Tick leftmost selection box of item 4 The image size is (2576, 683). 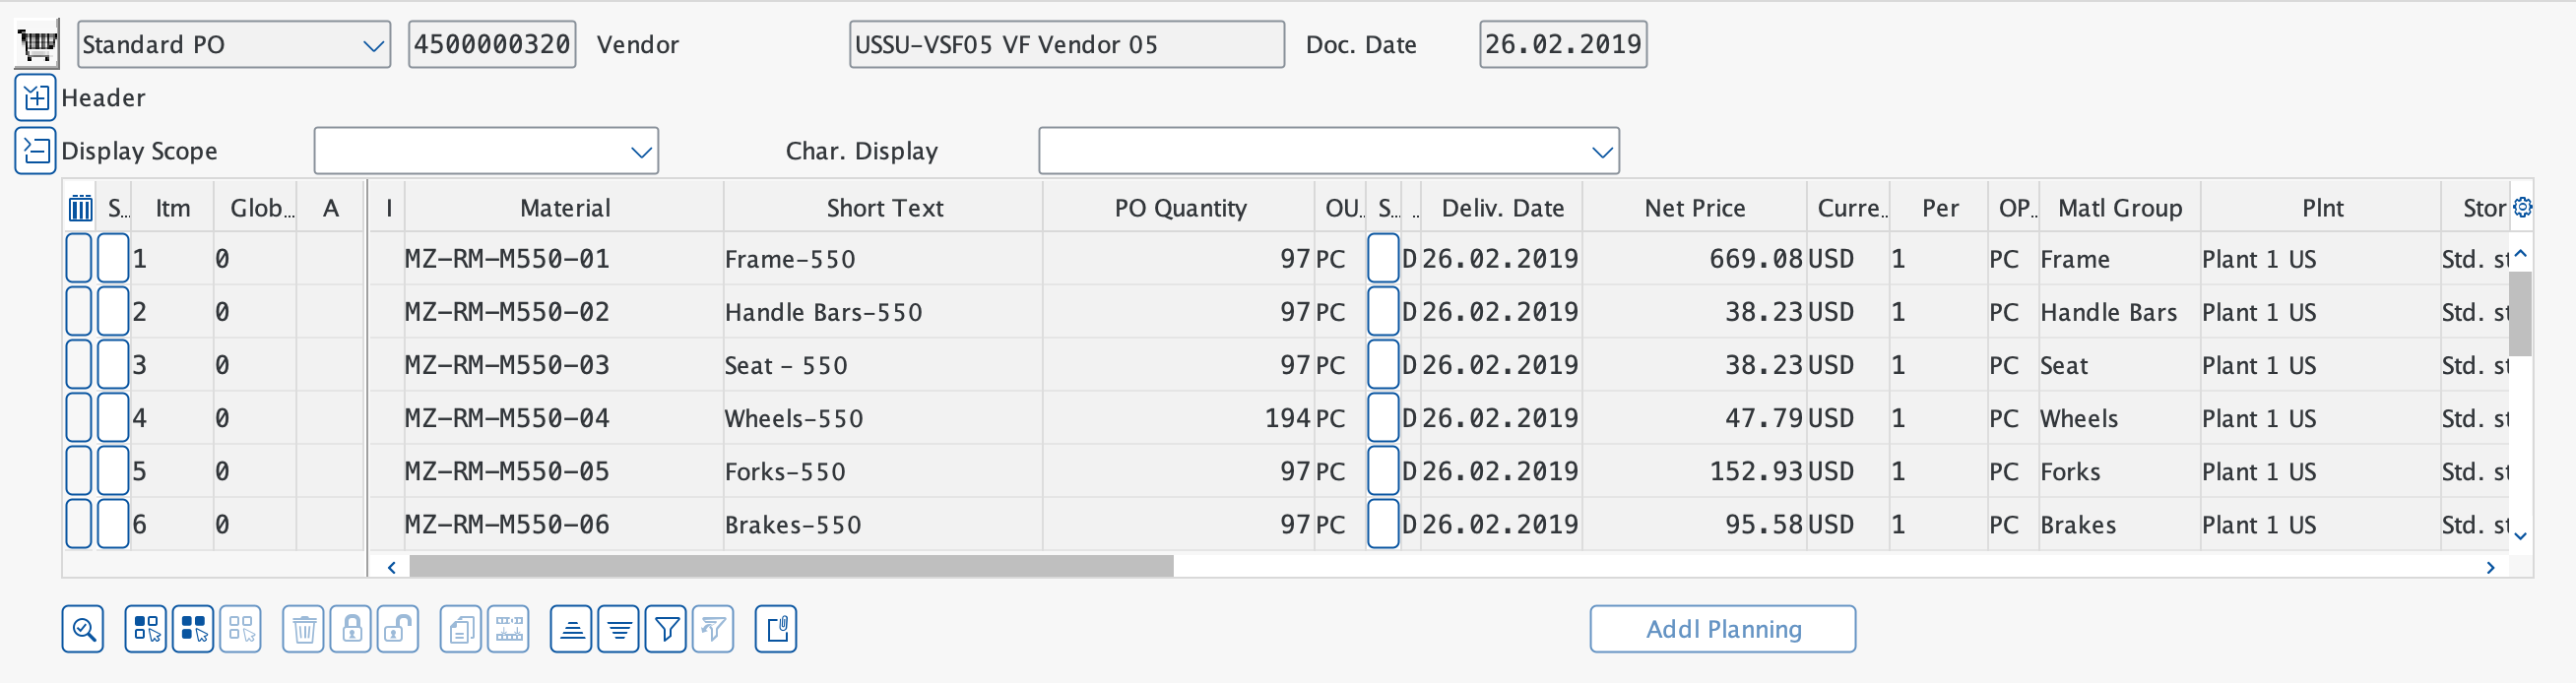pos(79,418)
